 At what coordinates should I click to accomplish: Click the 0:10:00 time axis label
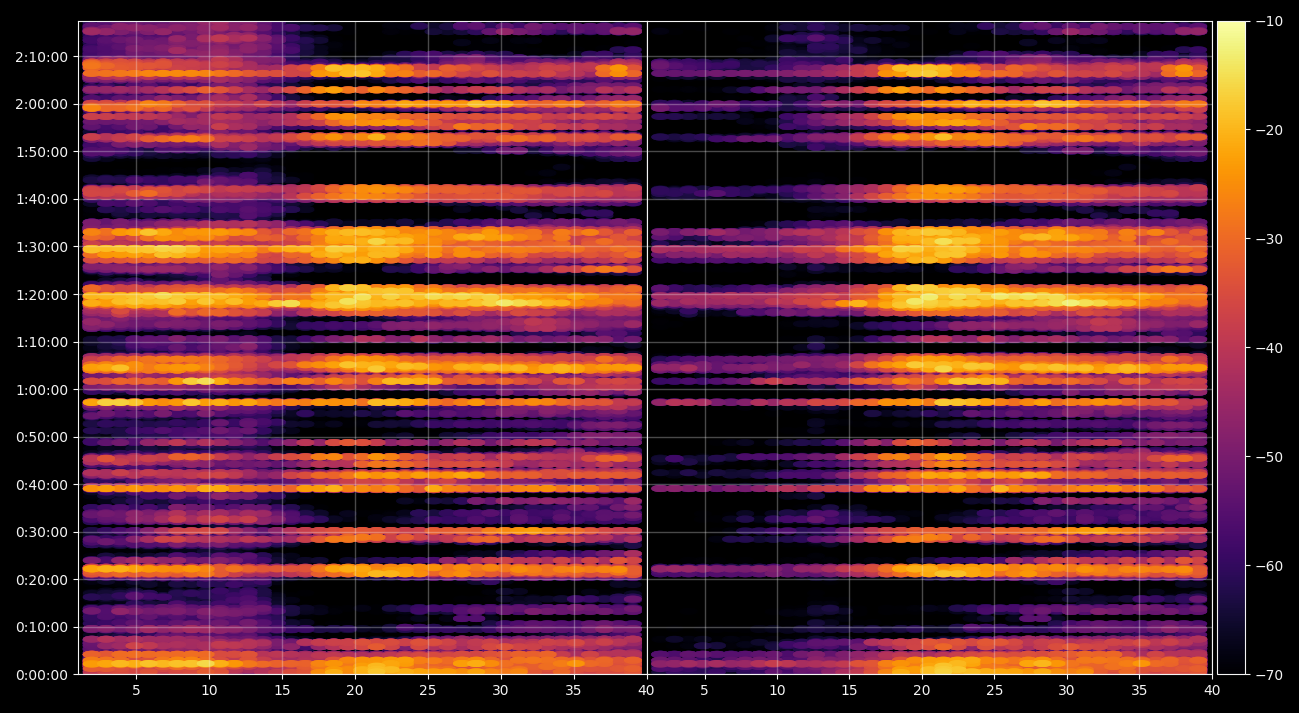(41, 627)
